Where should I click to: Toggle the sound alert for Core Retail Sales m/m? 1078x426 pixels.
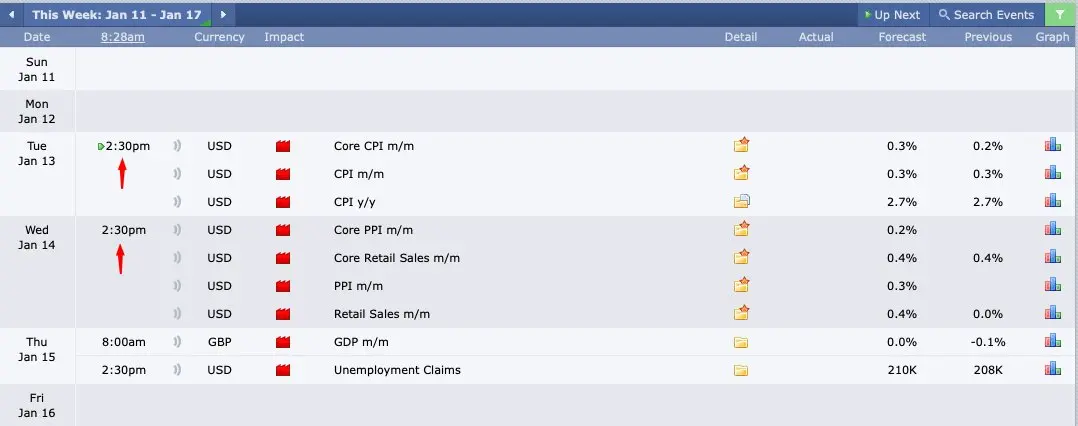coord(177,258)
